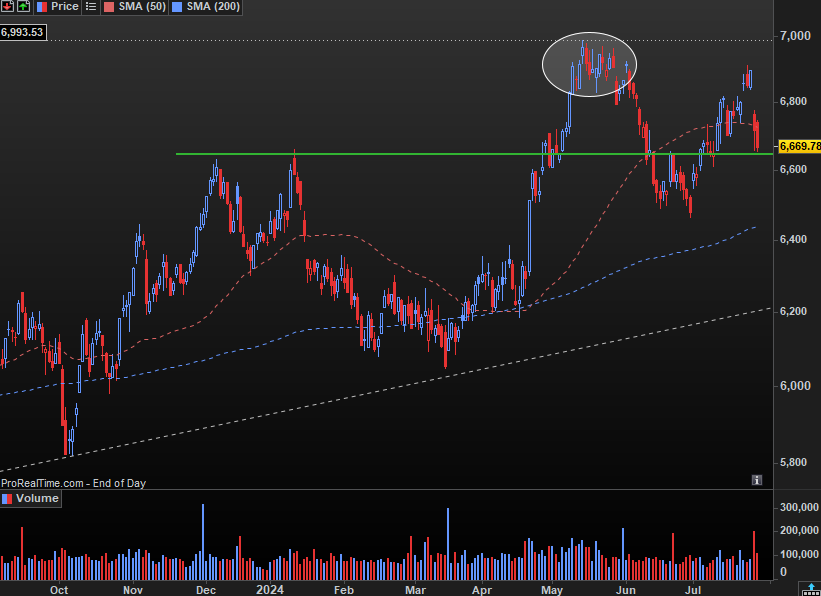Click the Nov label on time axis
The width and height of the screenshot is (821, 596).
click(x=133, y=590)
